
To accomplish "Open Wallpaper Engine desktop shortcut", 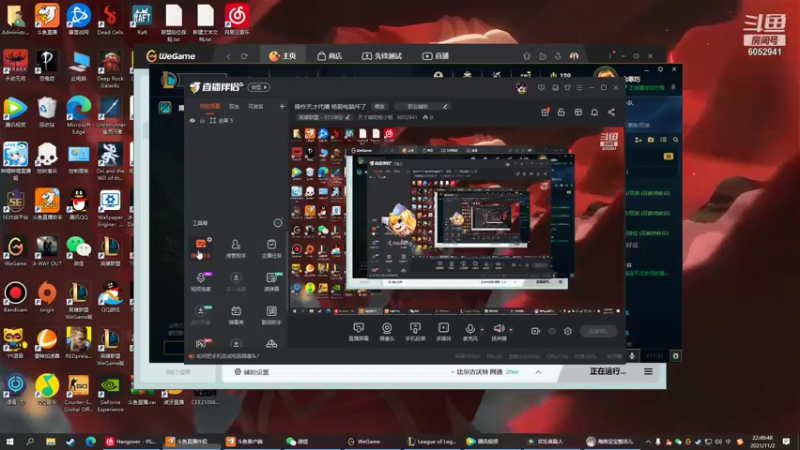I will [110, 207].
